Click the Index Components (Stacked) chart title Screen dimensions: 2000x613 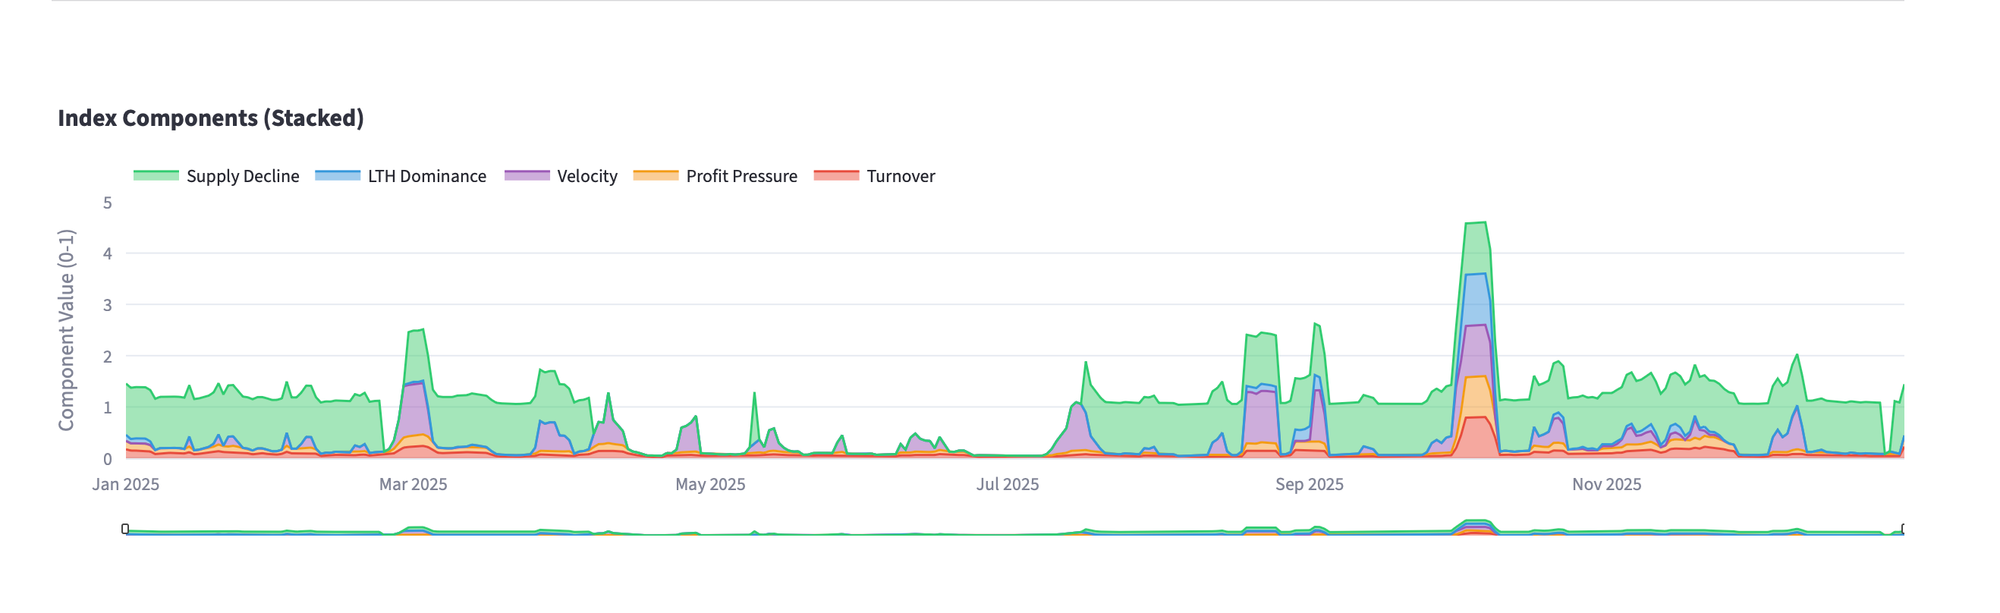[211, 118]
